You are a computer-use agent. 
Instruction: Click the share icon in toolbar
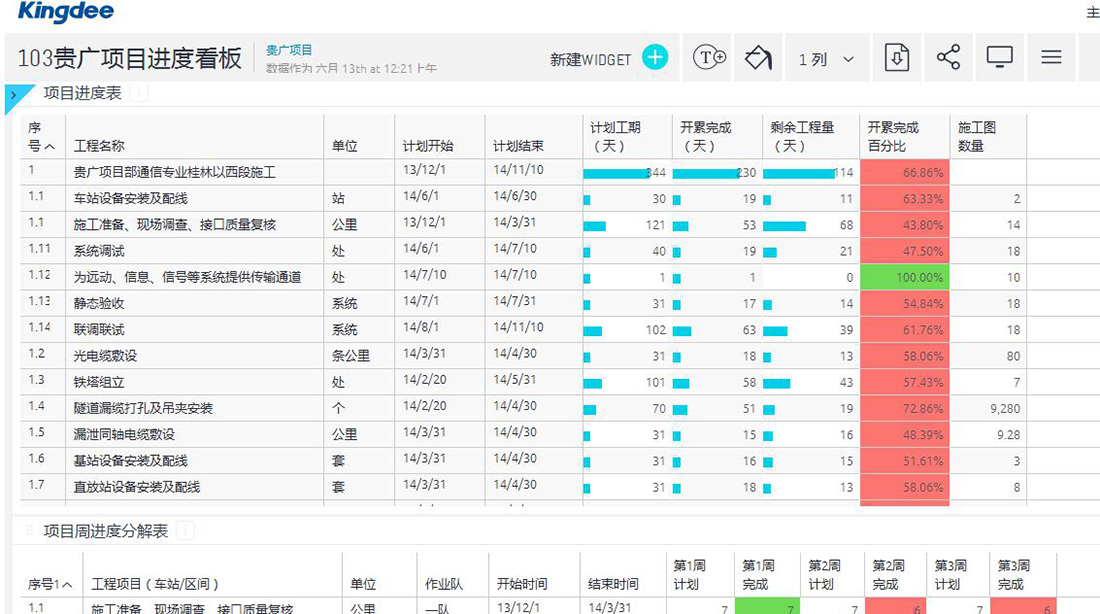coord(948,58)
